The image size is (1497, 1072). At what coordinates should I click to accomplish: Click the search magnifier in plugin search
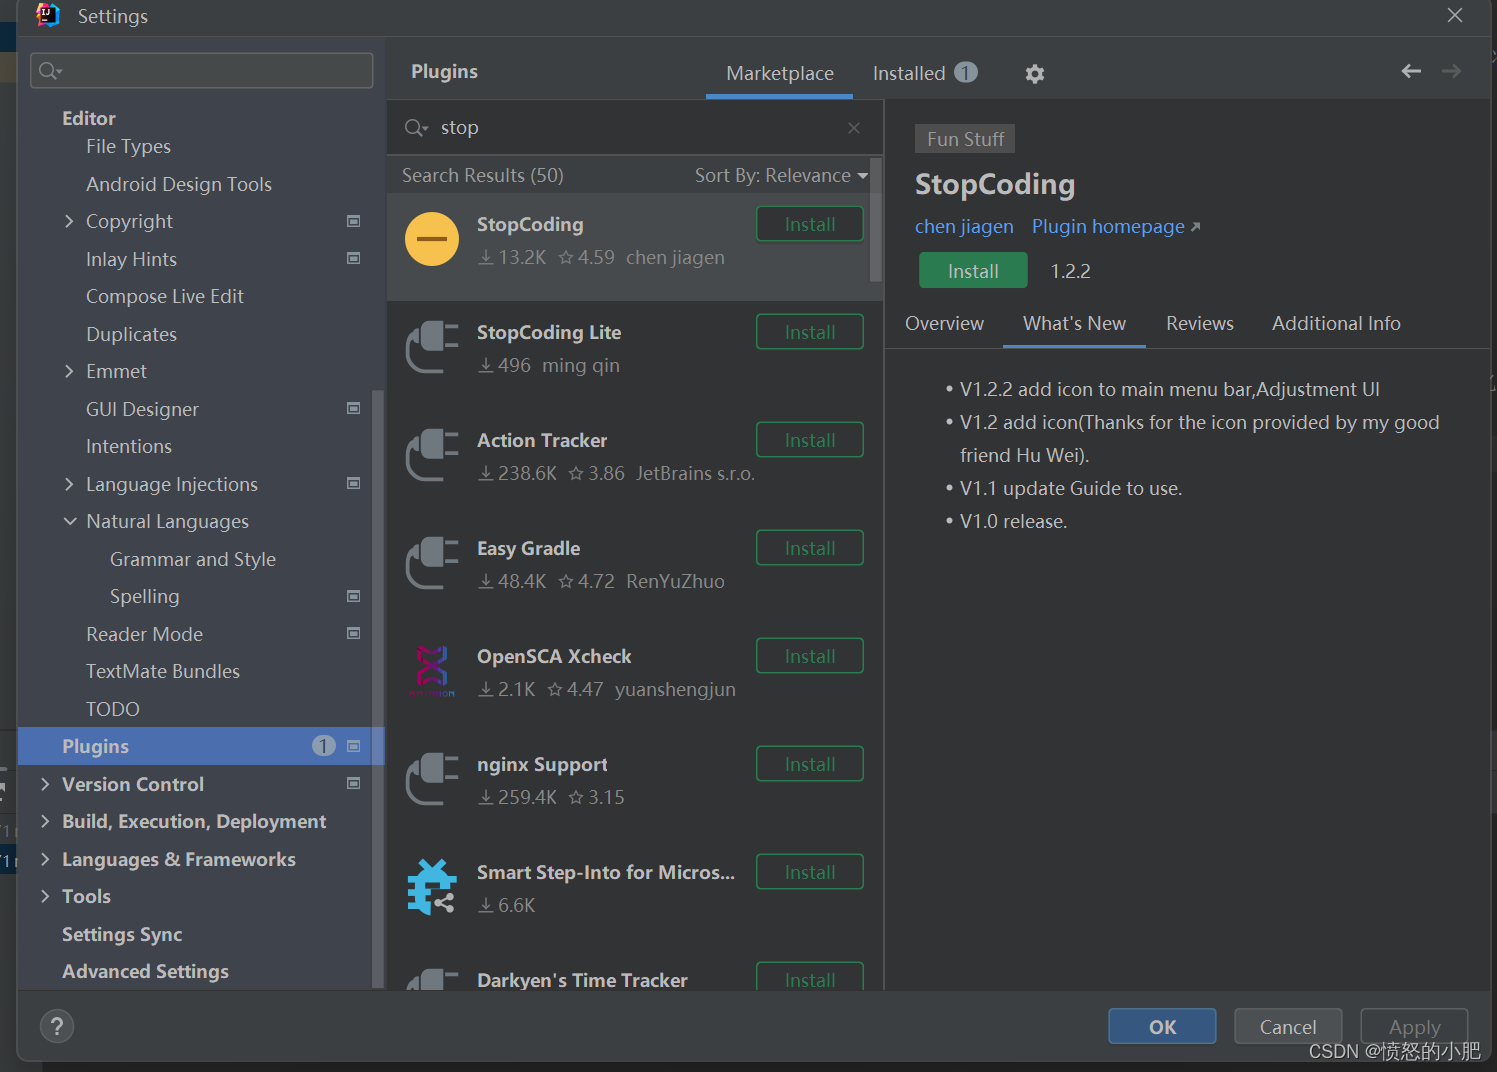point(415,128)
